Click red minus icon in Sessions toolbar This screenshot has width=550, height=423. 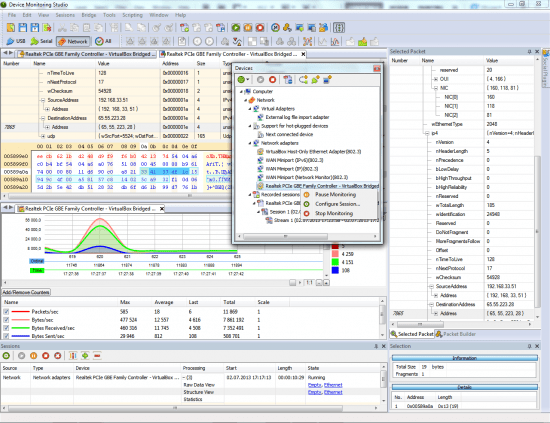97,356
